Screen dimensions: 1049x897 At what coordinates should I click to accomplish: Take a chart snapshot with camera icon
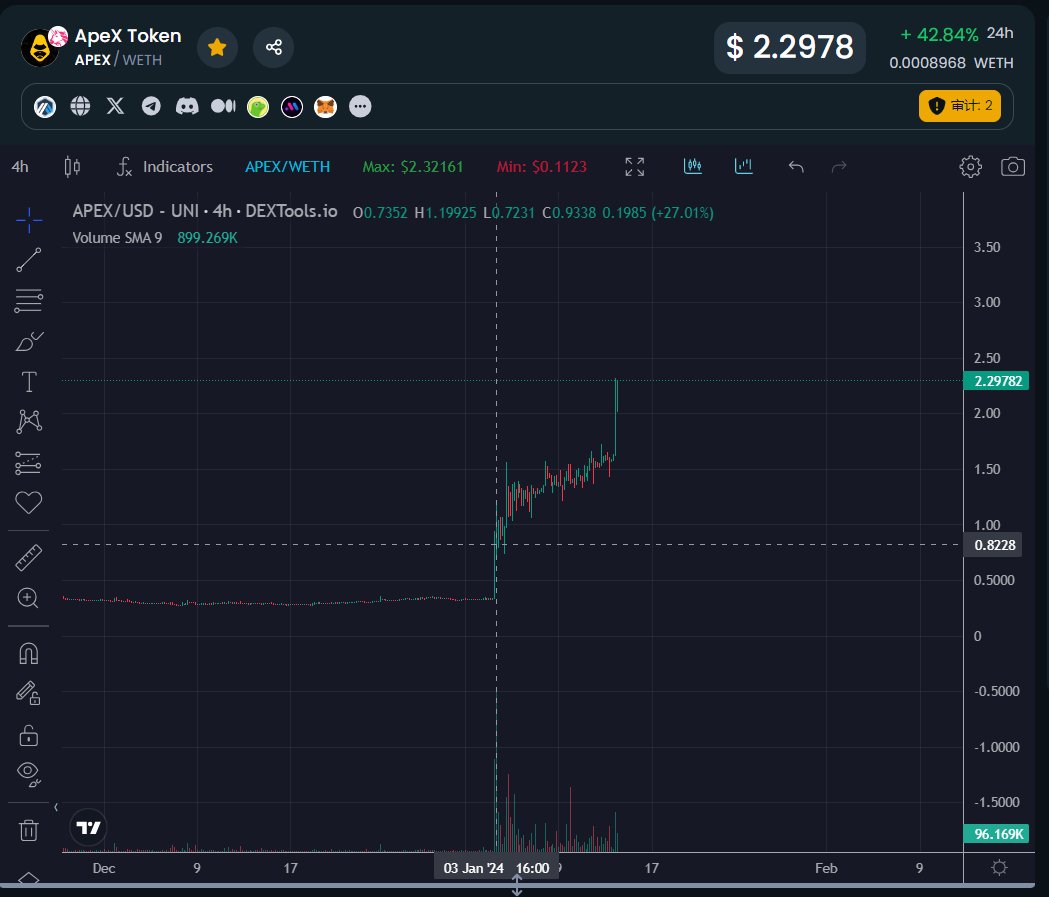click(x=1012, y=167)
